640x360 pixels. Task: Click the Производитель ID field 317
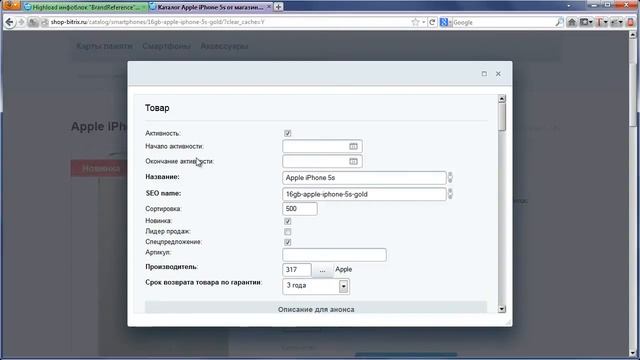point(297,270)
